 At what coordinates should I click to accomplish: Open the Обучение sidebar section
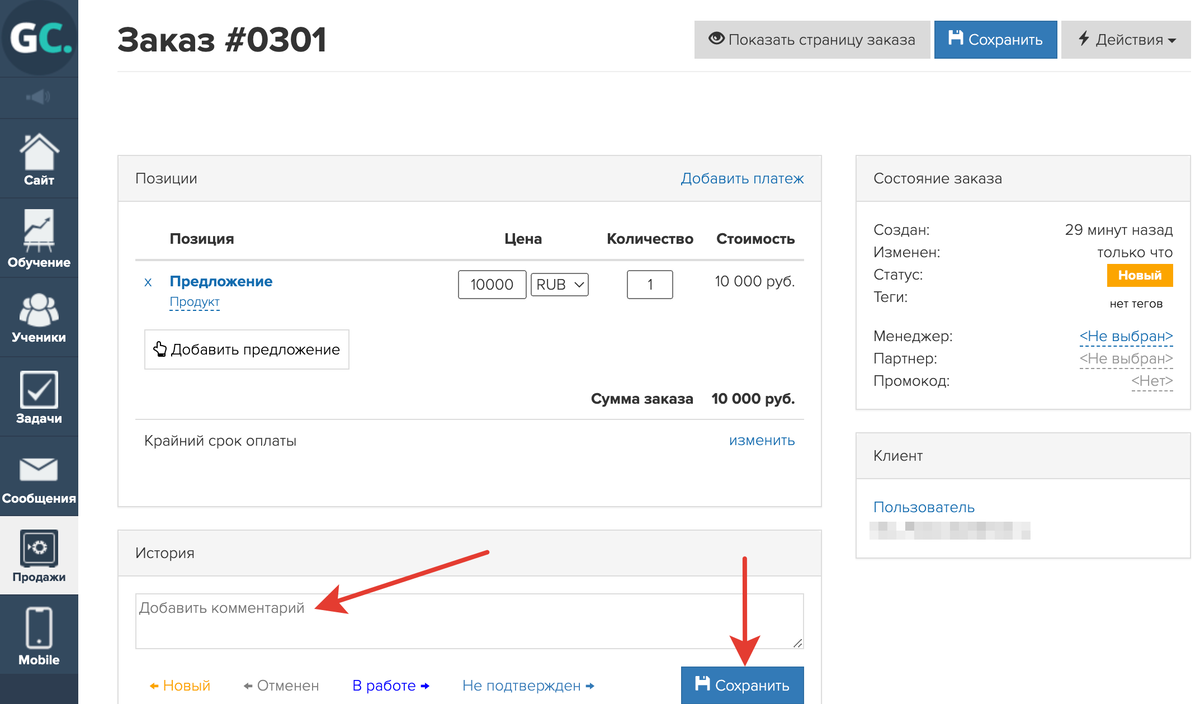(39, 238)
